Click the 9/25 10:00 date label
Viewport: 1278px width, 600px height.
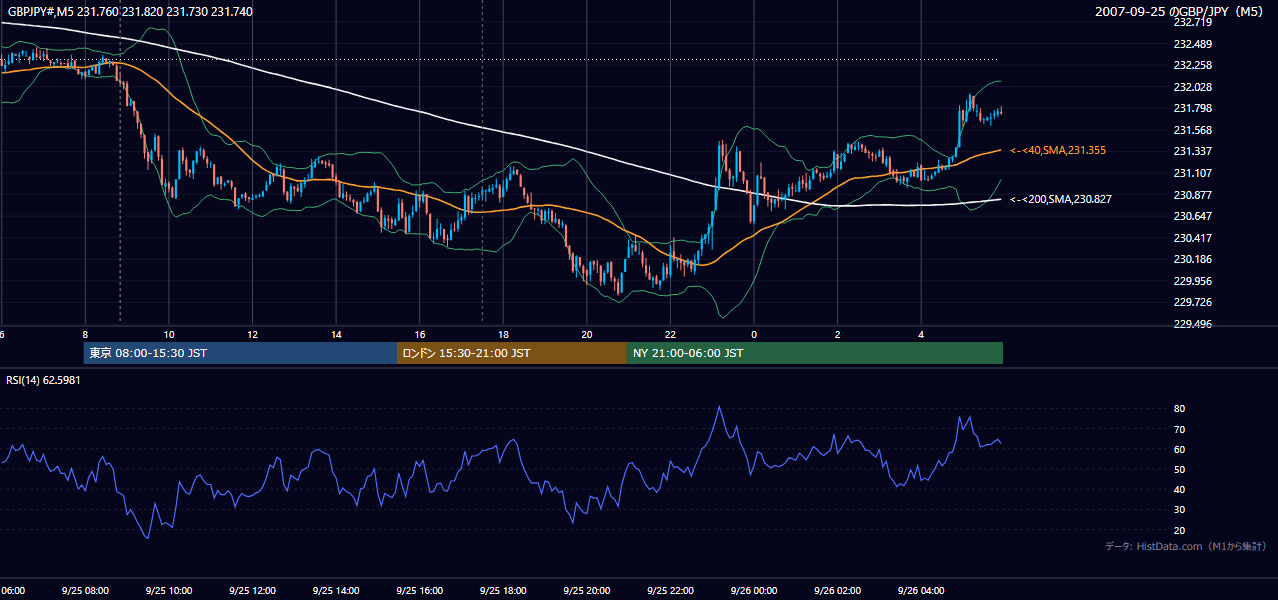(168, 591)
